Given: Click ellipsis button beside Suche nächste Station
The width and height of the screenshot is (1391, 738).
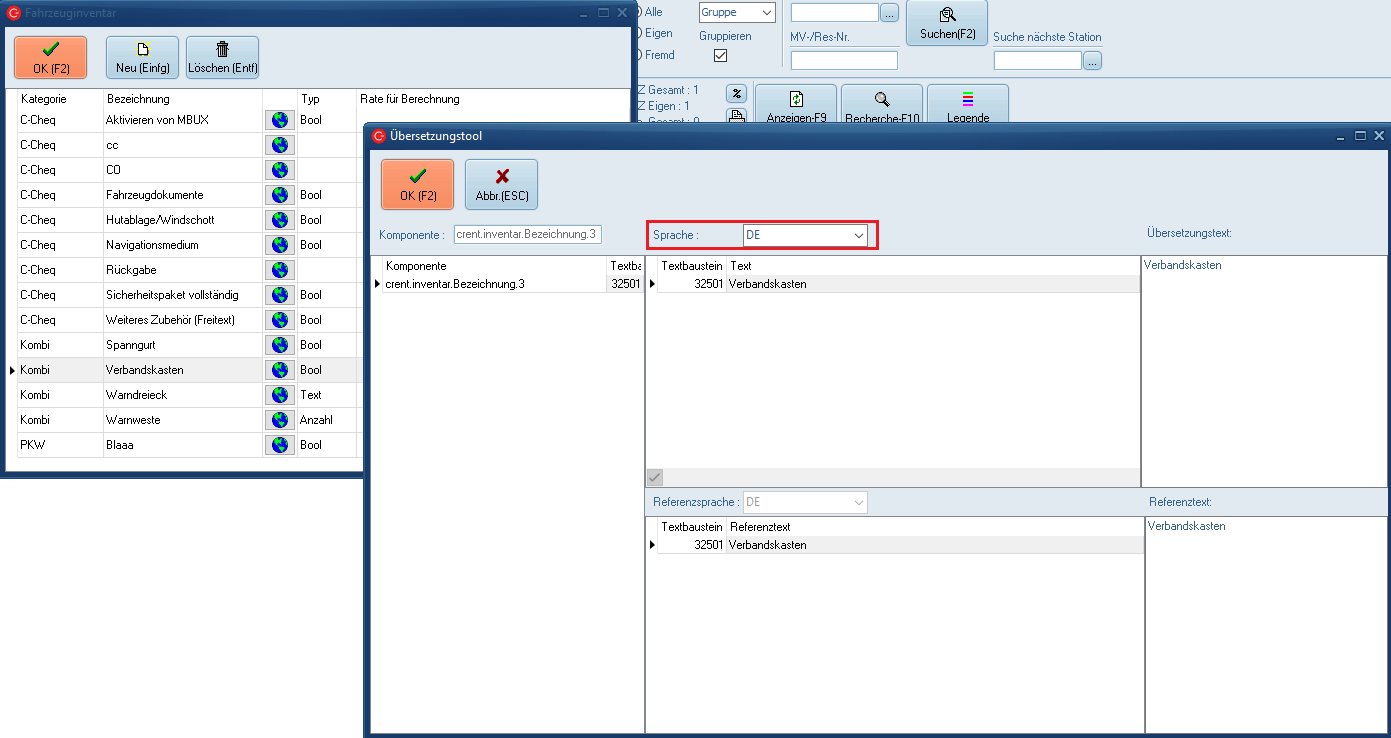Looking at the screenshot, I should [1092, 61].
